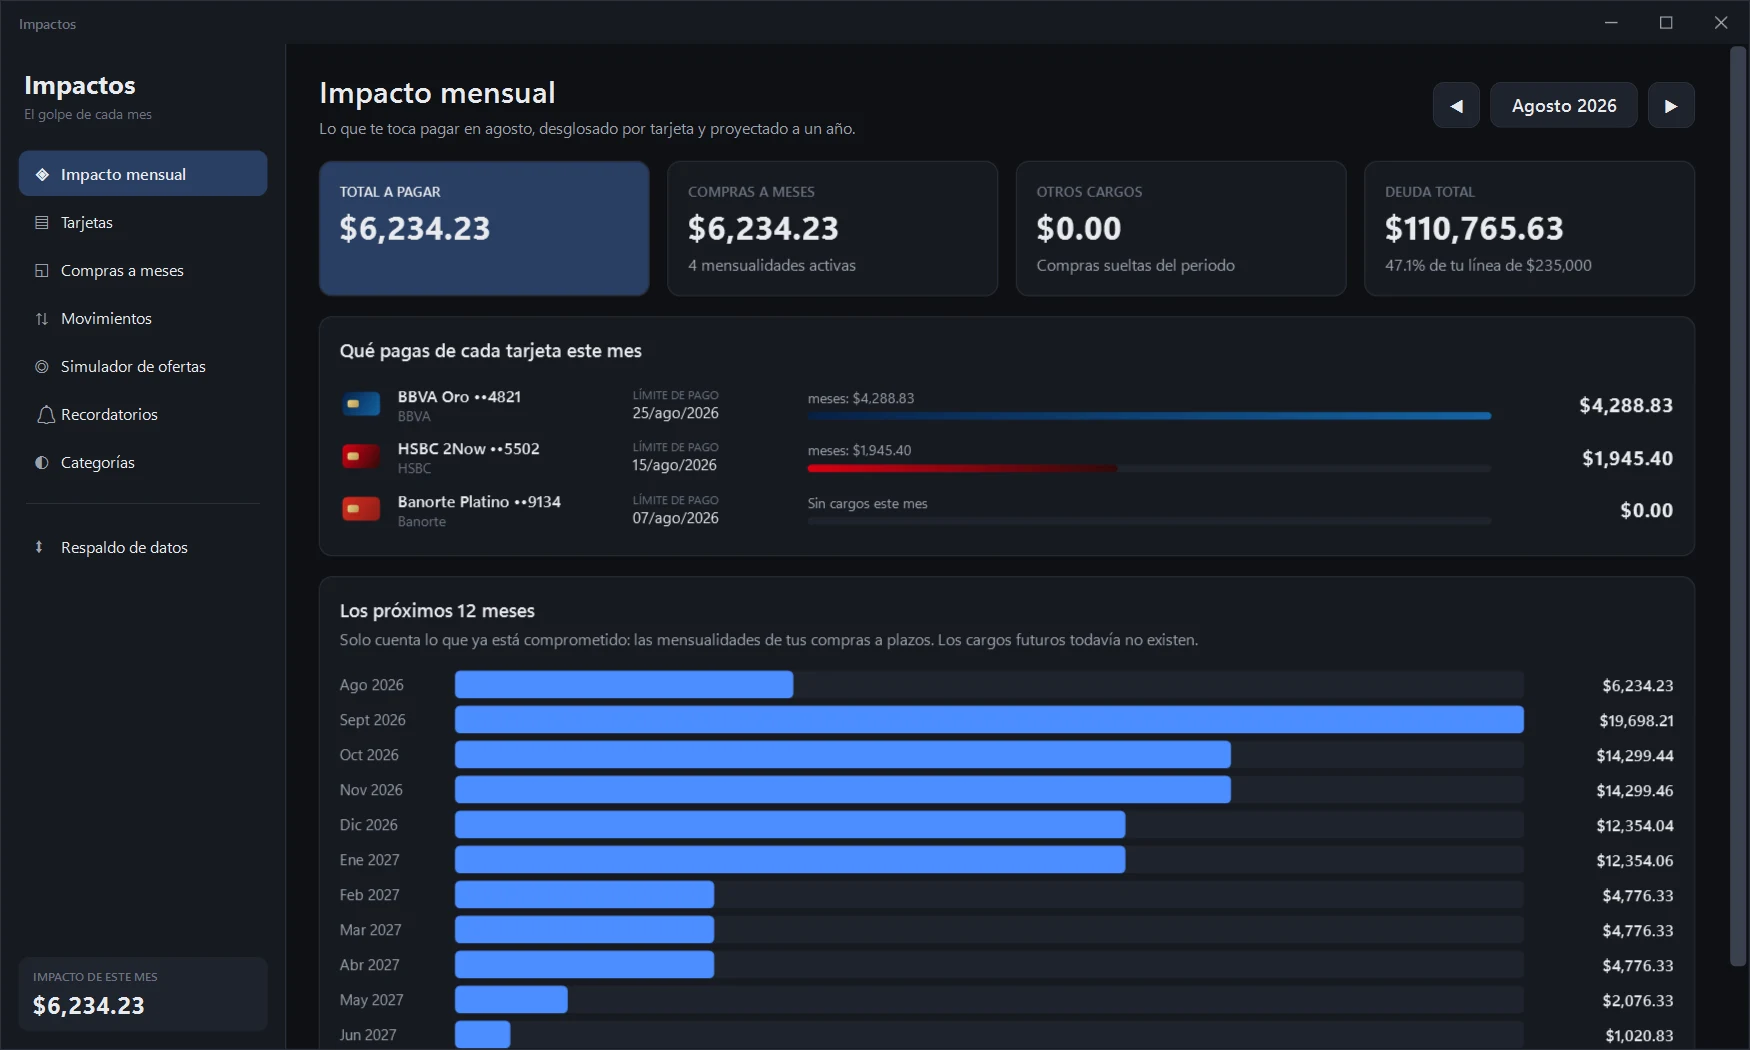The height and width of the screenshot is (1050, 1750).
Task: Maximize the Impactos window
Action: point(1666,22)
